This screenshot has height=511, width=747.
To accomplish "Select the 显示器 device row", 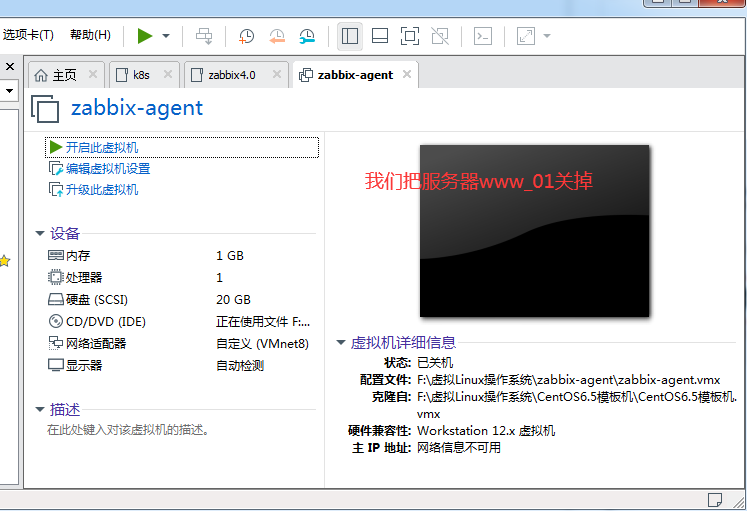I will pyautogui.click(x=181, y=365).
